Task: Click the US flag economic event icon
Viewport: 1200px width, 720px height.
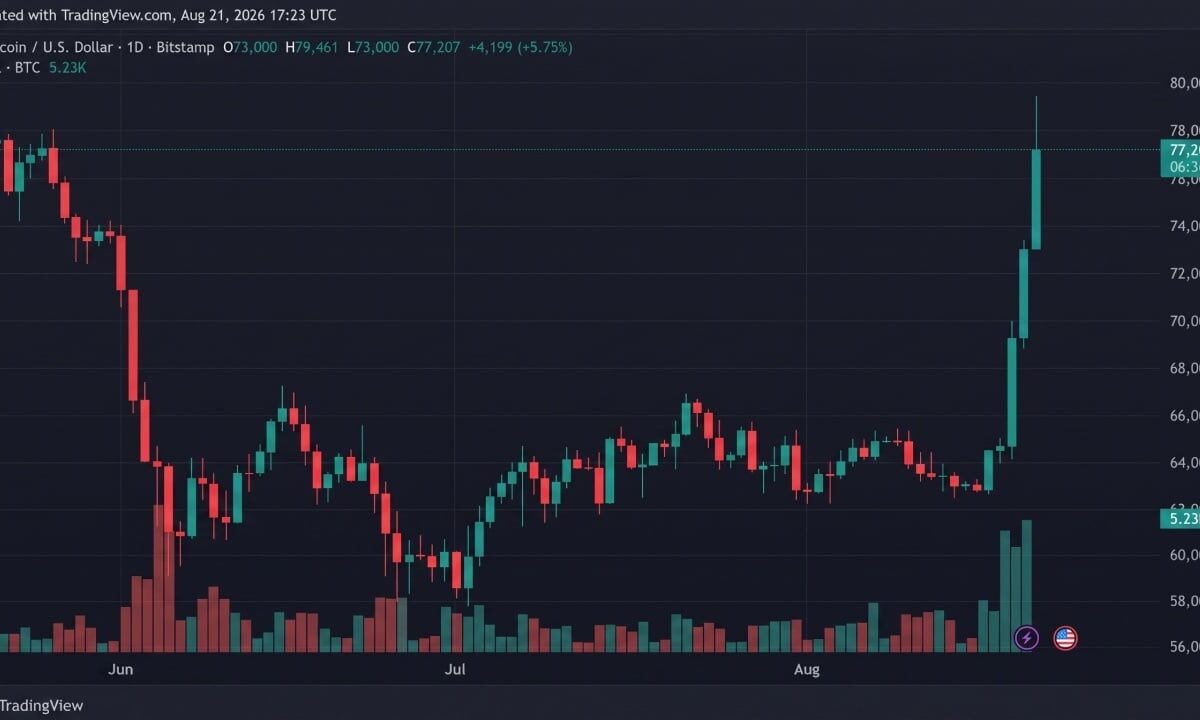Action: pyautogui.click(x=1065, y=637)
